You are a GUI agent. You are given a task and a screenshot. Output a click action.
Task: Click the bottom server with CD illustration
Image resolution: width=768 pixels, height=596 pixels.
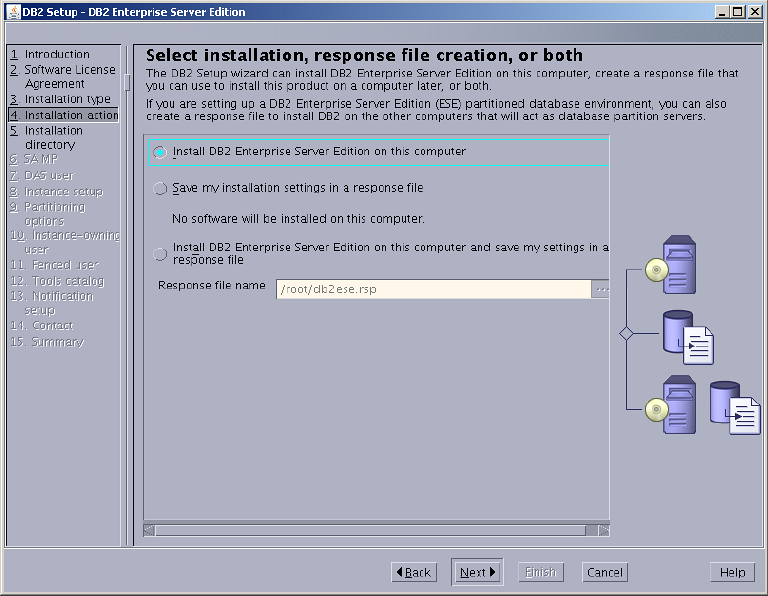pyautogui.click(x=671, y=405)
